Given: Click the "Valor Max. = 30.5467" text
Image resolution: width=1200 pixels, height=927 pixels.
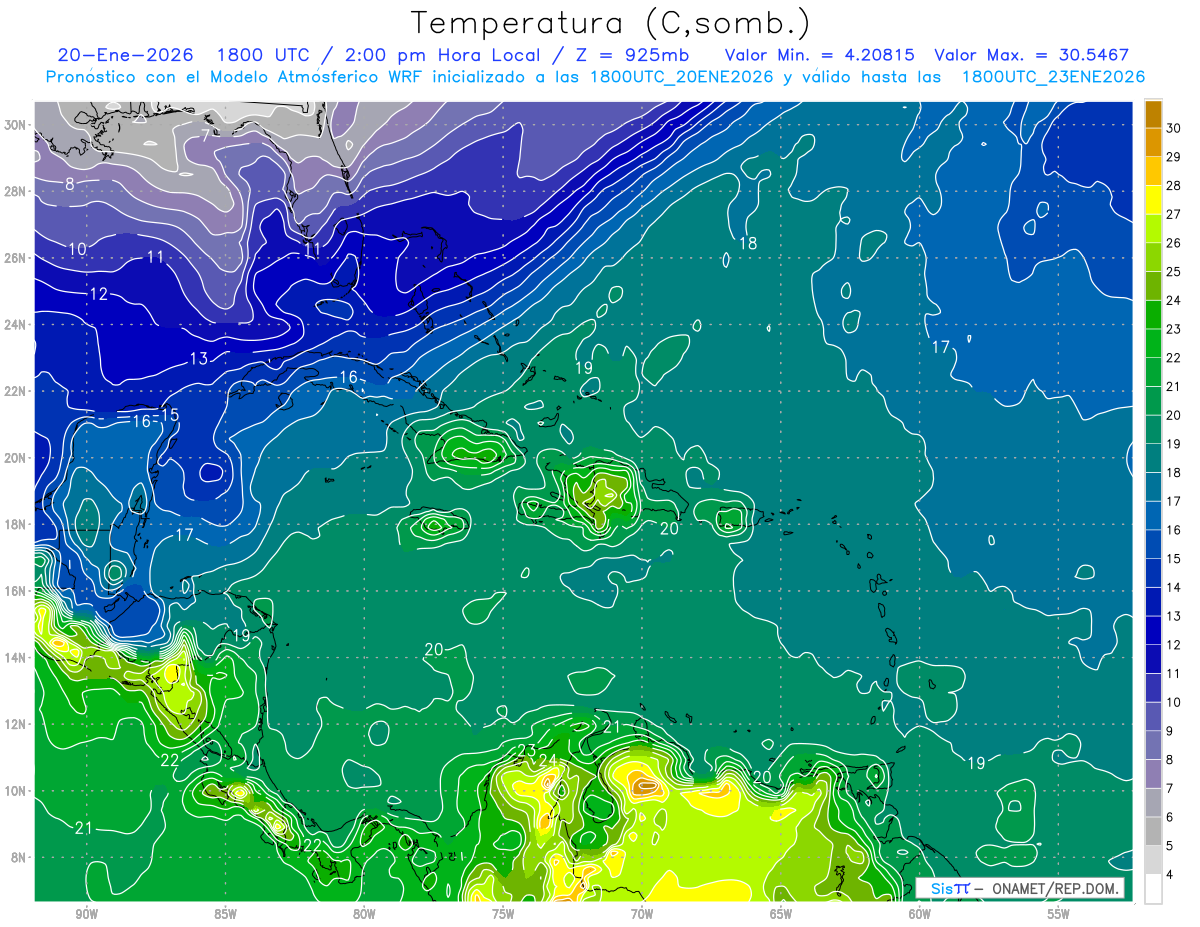Looking at the screenshot, I should pyautogui.click(x=1031, y=55).
